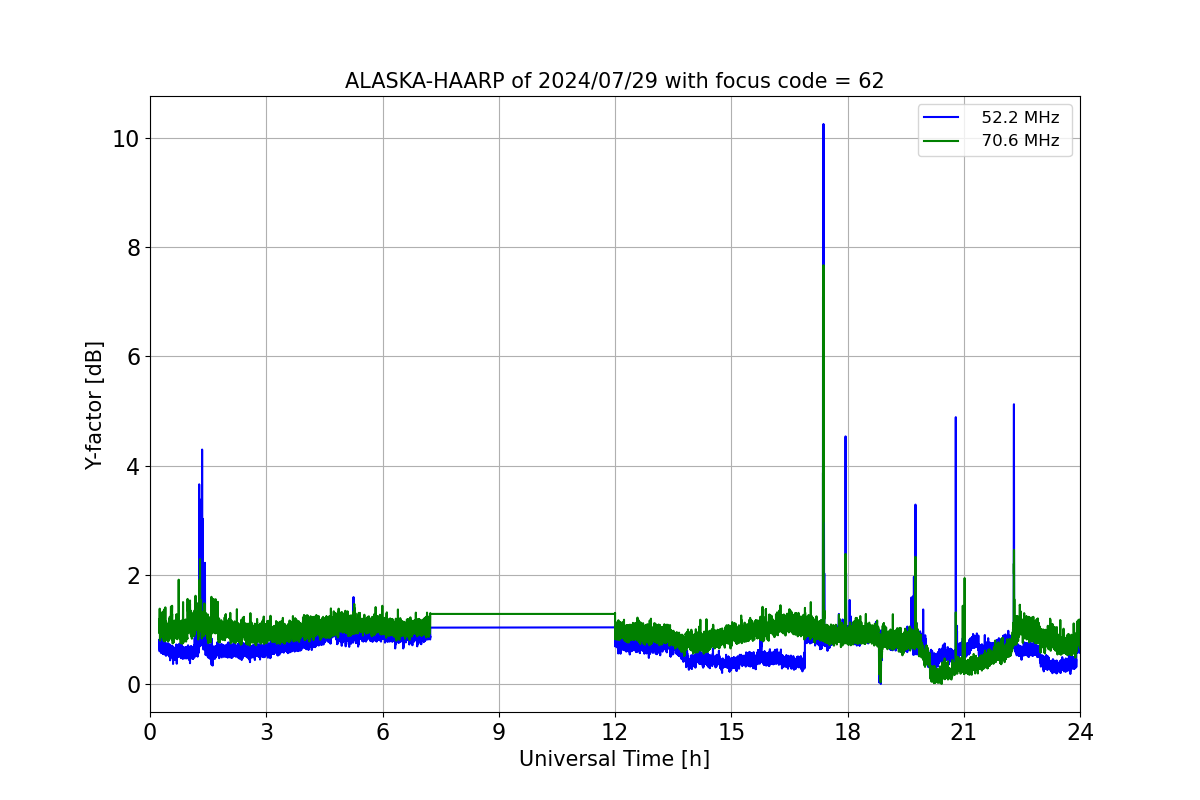
Task: Click the '70.6 MHz' legend label
Action: (1020, 141)
